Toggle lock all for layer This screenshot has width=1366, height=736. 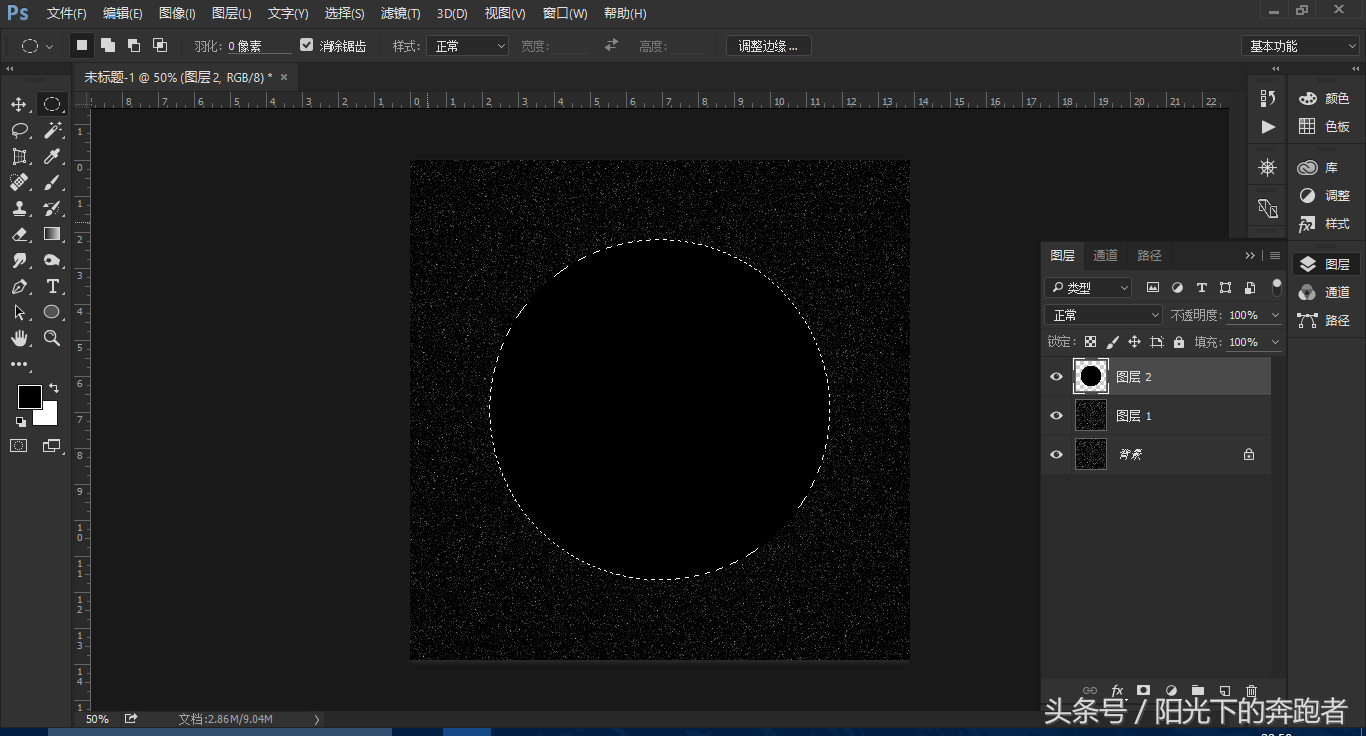(x=1179, y=342)
